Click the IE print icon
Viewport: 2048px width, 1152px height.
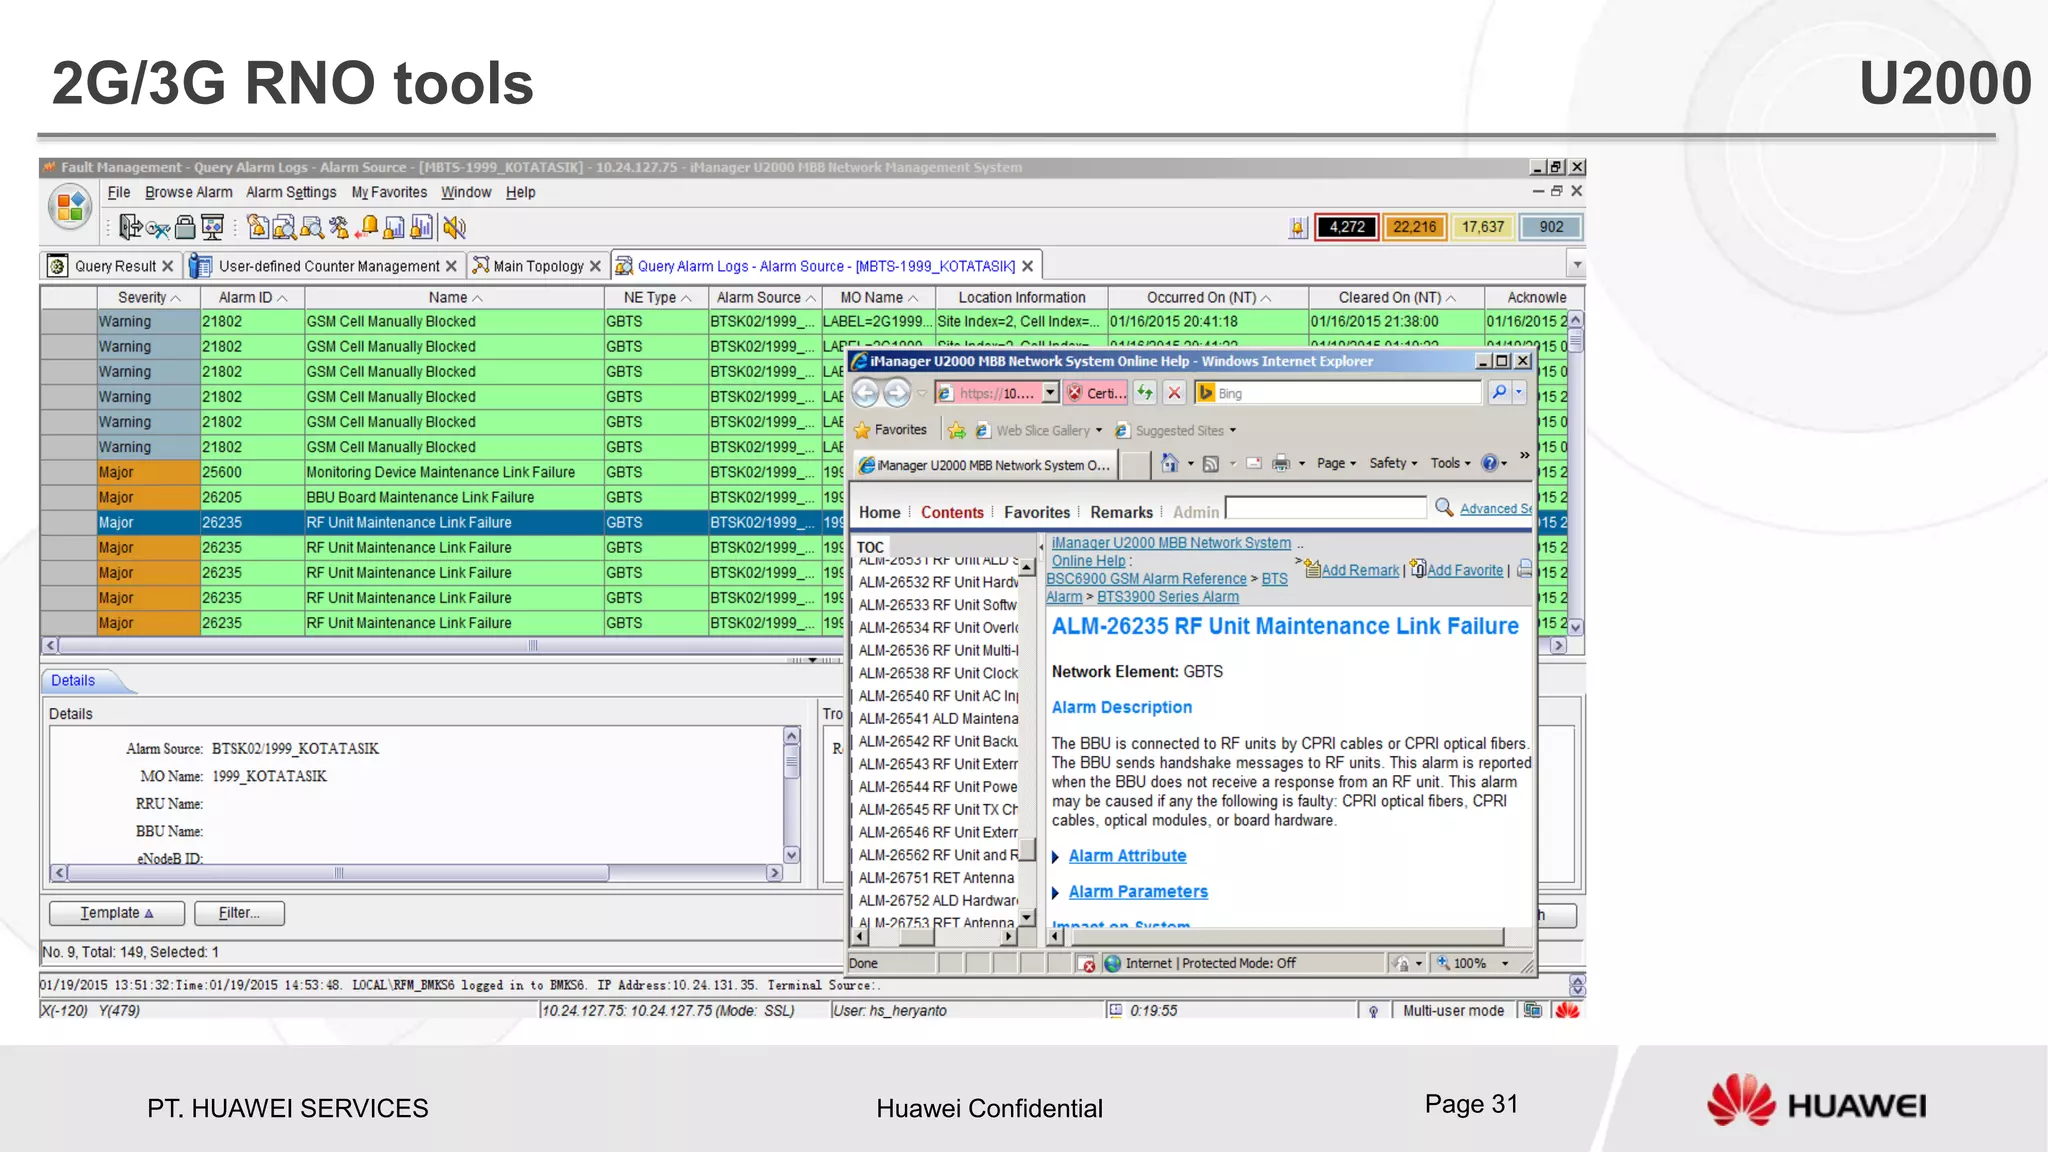point(1281,464)
